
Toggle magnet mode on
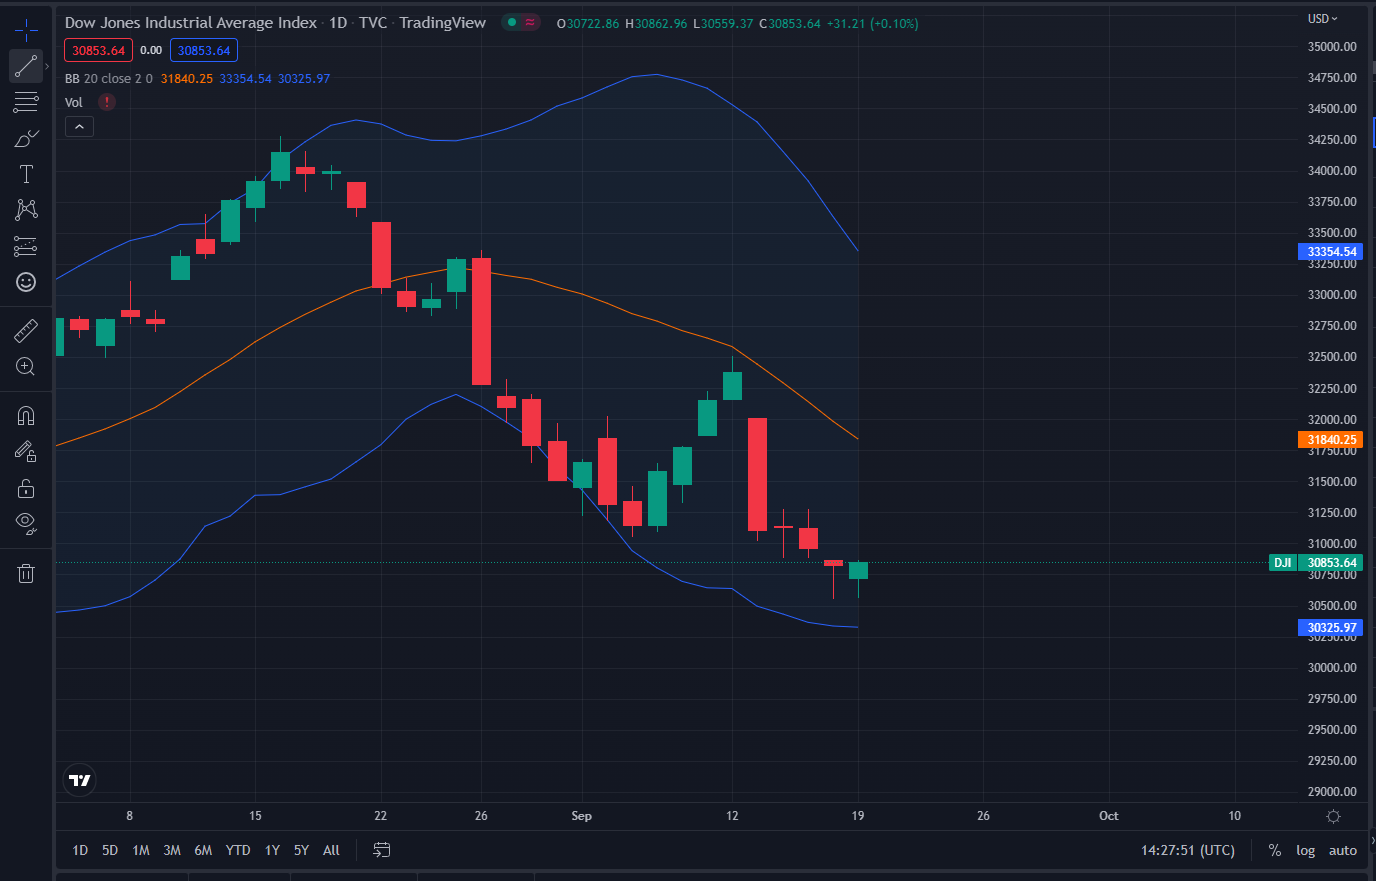[x=26, y=416]
